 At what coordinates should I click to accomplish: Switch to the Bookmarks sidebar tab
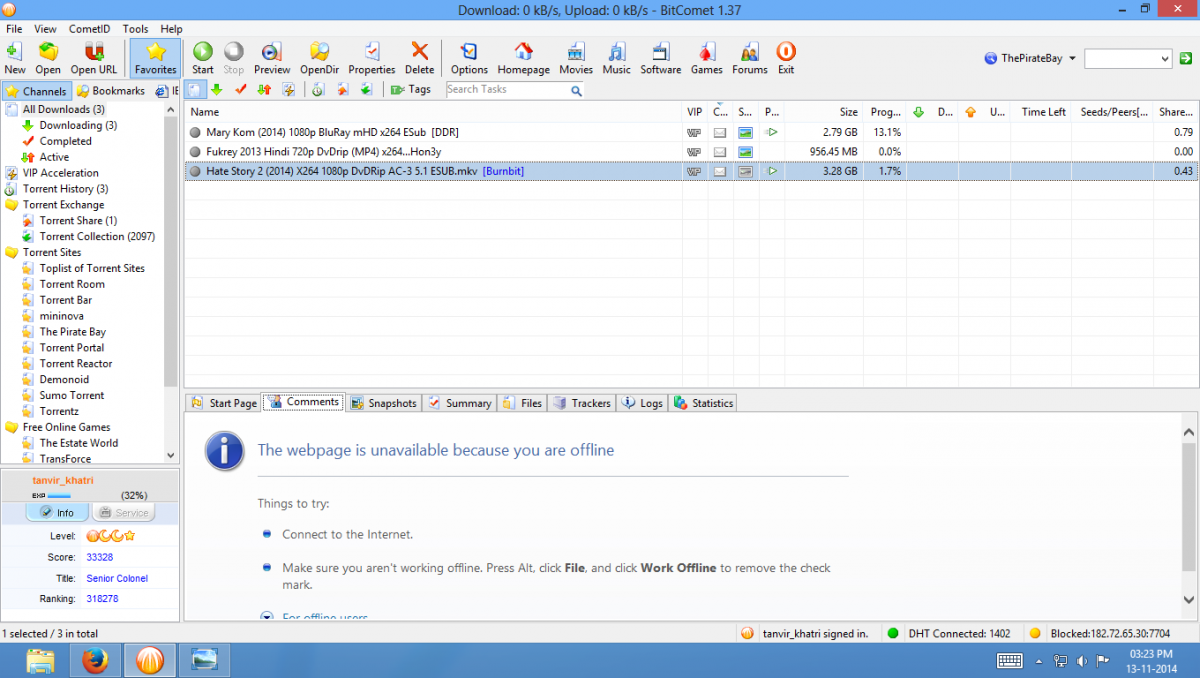point(110,91)
